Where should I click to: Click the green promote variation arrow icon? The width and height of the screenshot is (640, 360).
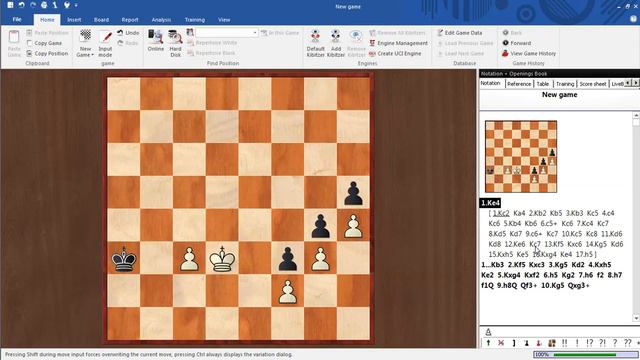[488, 343]
